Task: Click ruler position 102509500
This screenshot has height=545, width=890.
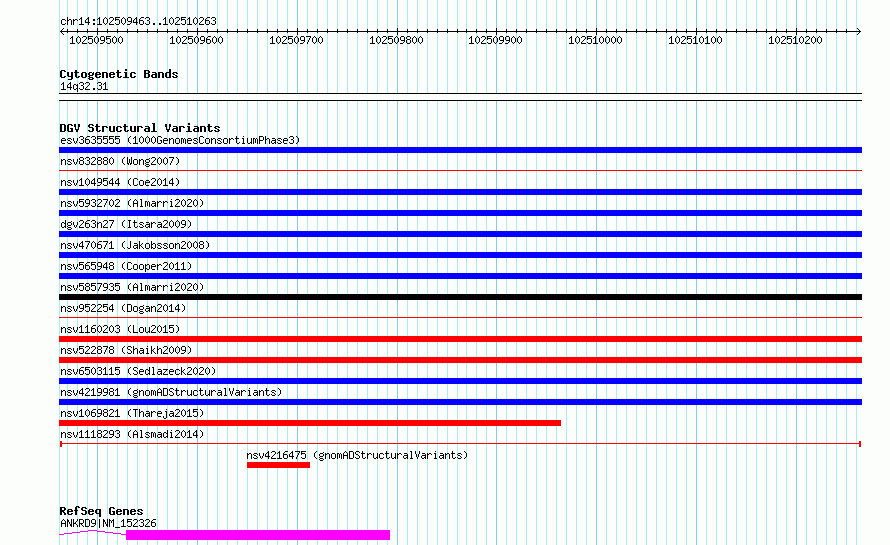Action: coord(96,40)
